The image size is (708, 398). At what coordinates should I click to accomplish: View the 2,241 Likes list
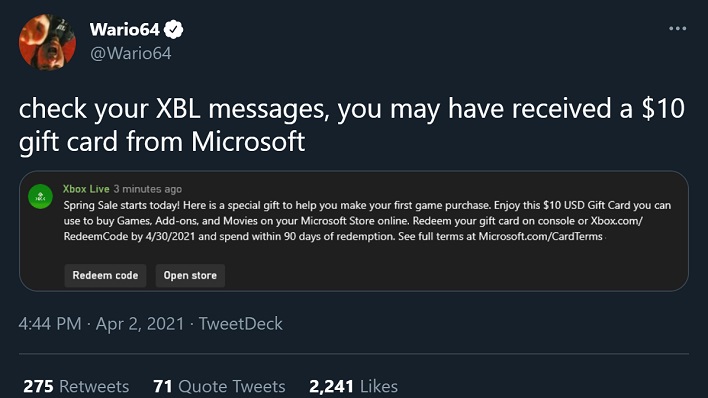pyautogui.click(x=354, y=386)
